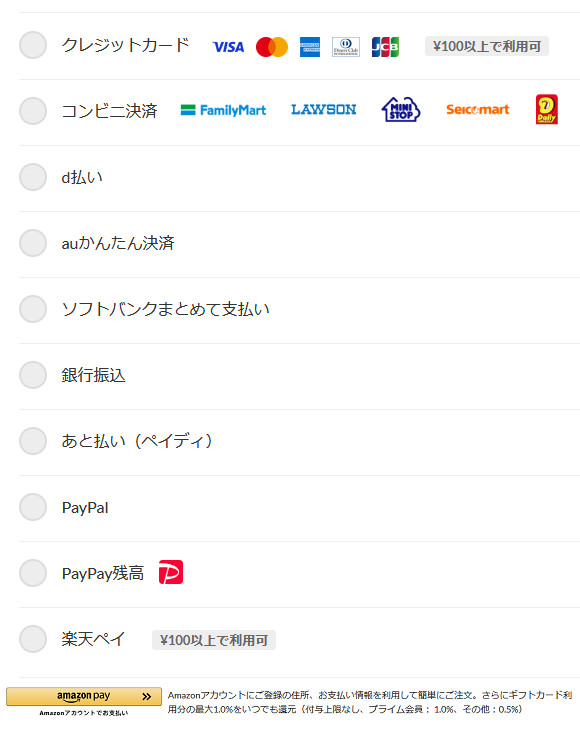Click the amazon pay button
The height and width of the screenshot is (730, 580).
[84, 696]
